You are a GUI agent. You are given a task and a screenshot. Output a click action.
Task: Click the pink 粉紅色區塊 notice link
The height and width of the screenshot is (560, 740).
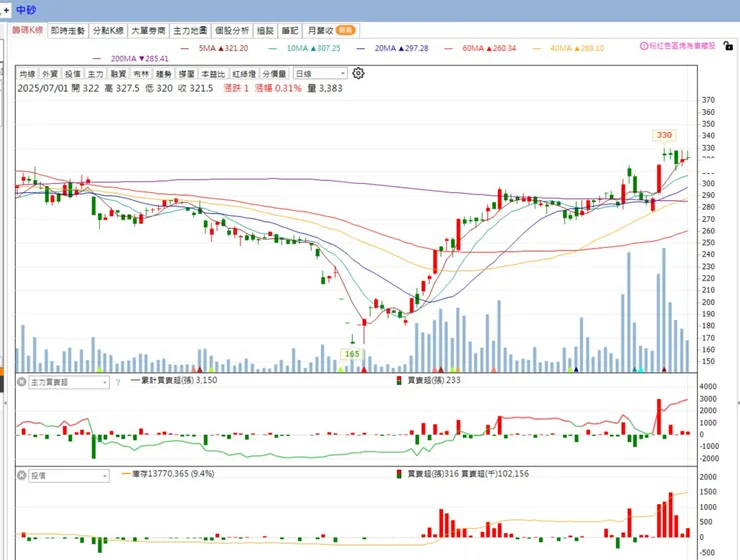tap(682, 46)
